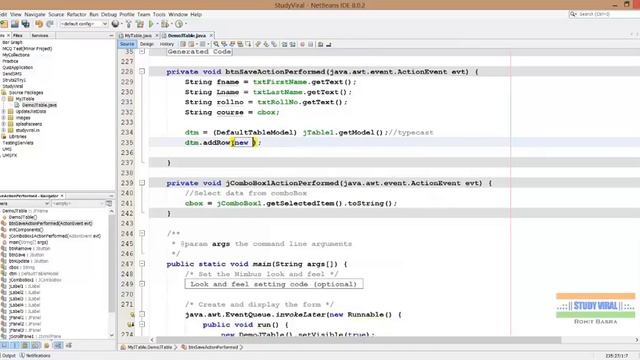Click the Debug Project toolbar icon
This screenshot has height=360, width=640.
coord(165,24)
